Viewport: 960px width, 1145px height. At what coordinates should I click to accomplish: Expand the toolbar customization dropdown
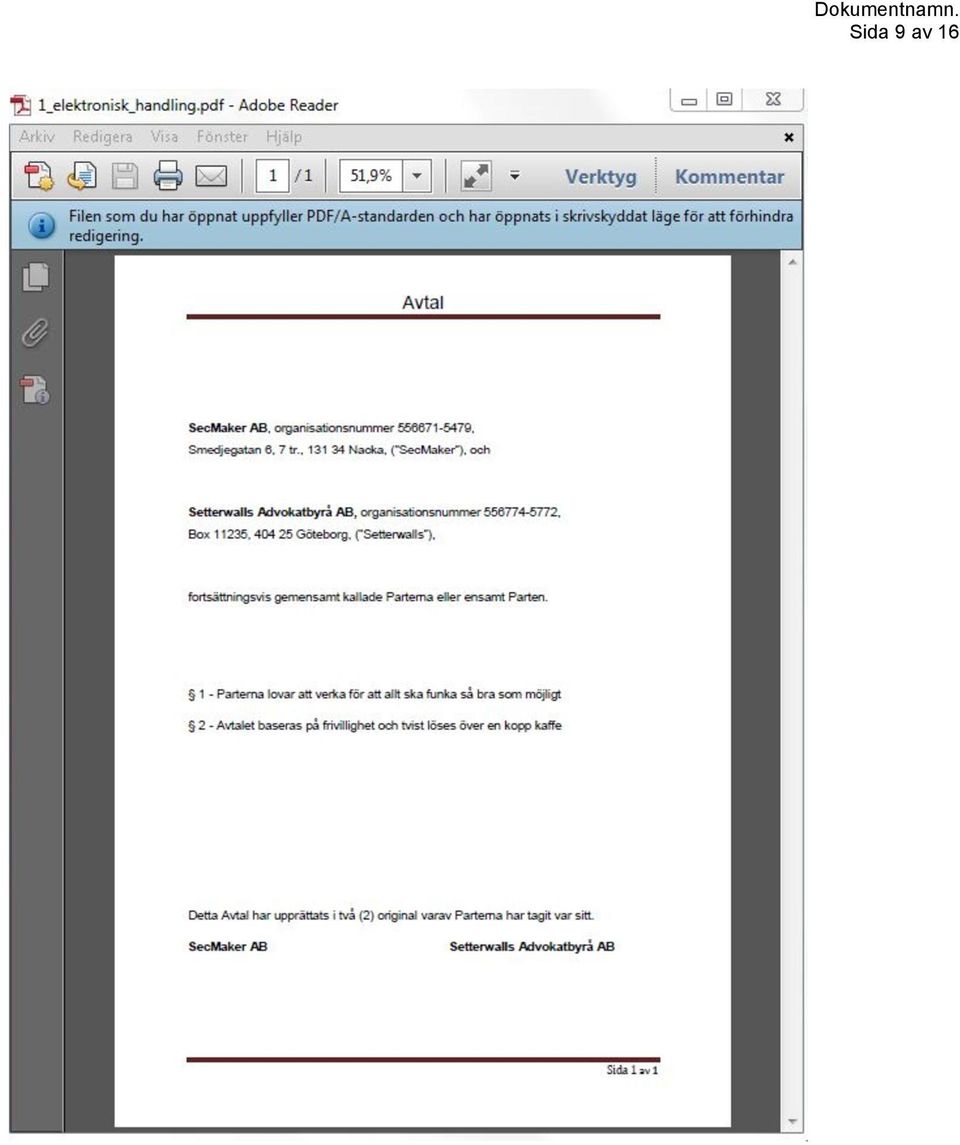pyautogui.click(x=515, y=176)
